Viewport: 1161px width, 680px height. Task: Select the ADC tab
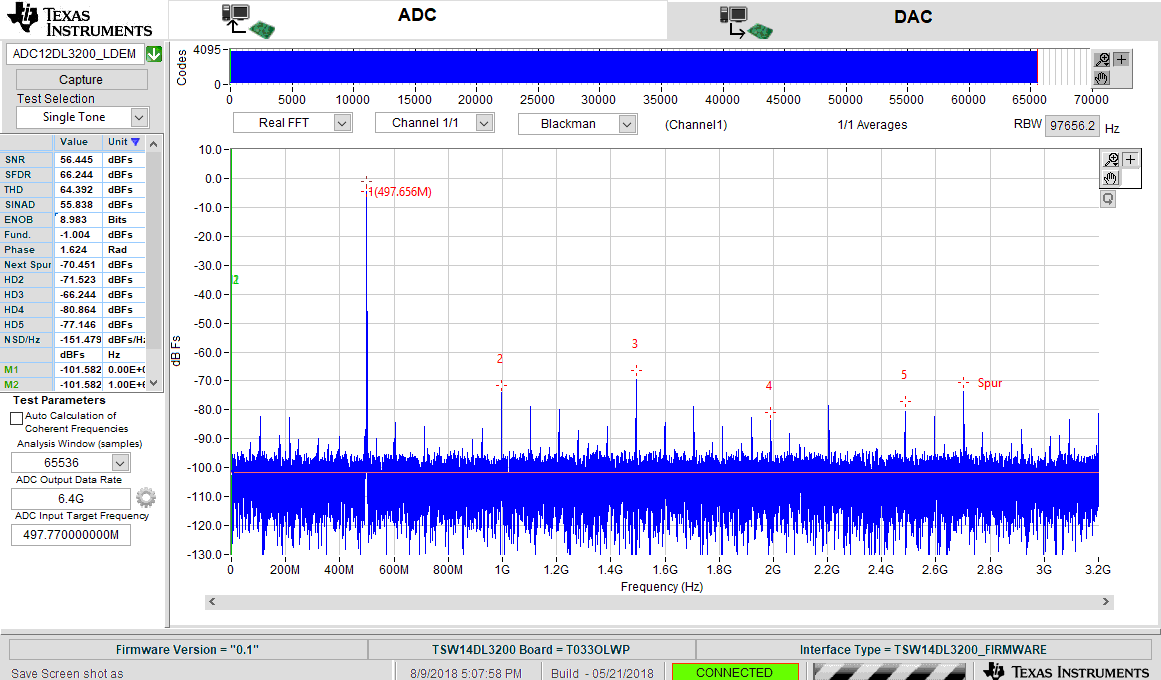(417, 16)
